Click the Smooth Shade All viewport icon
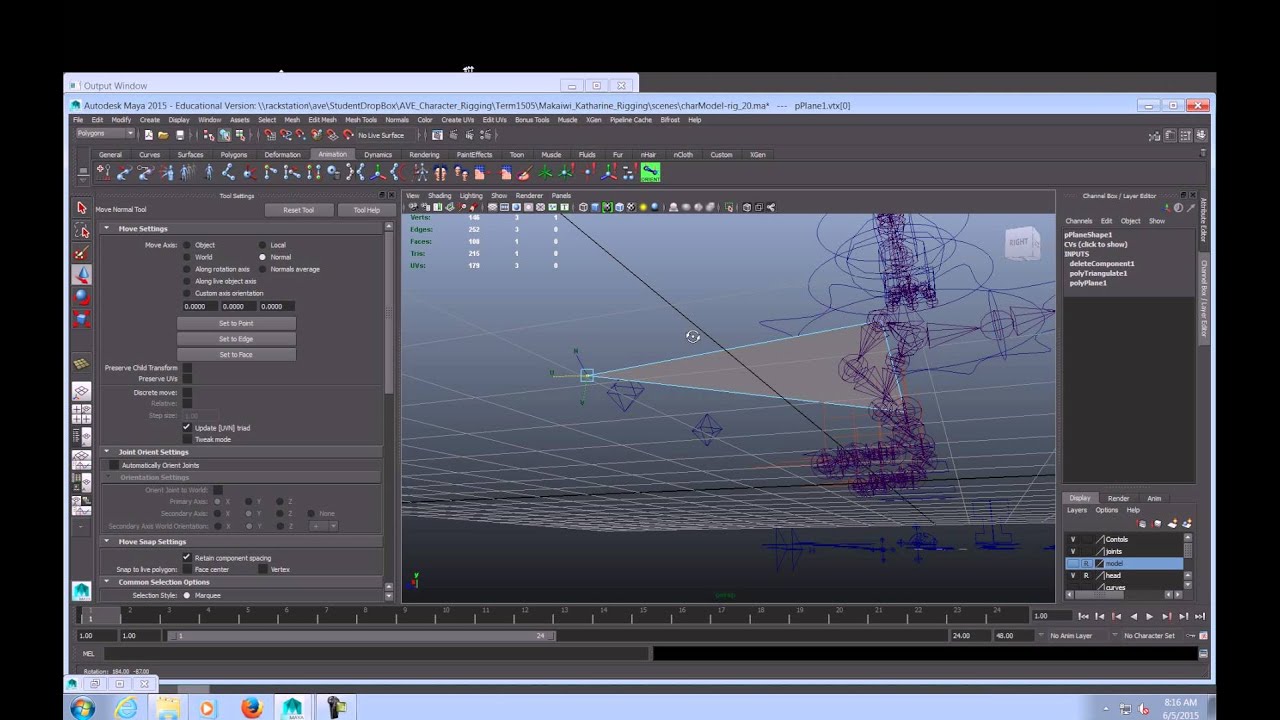Viewport: 1280px width, 720px height. click(593, 207)
